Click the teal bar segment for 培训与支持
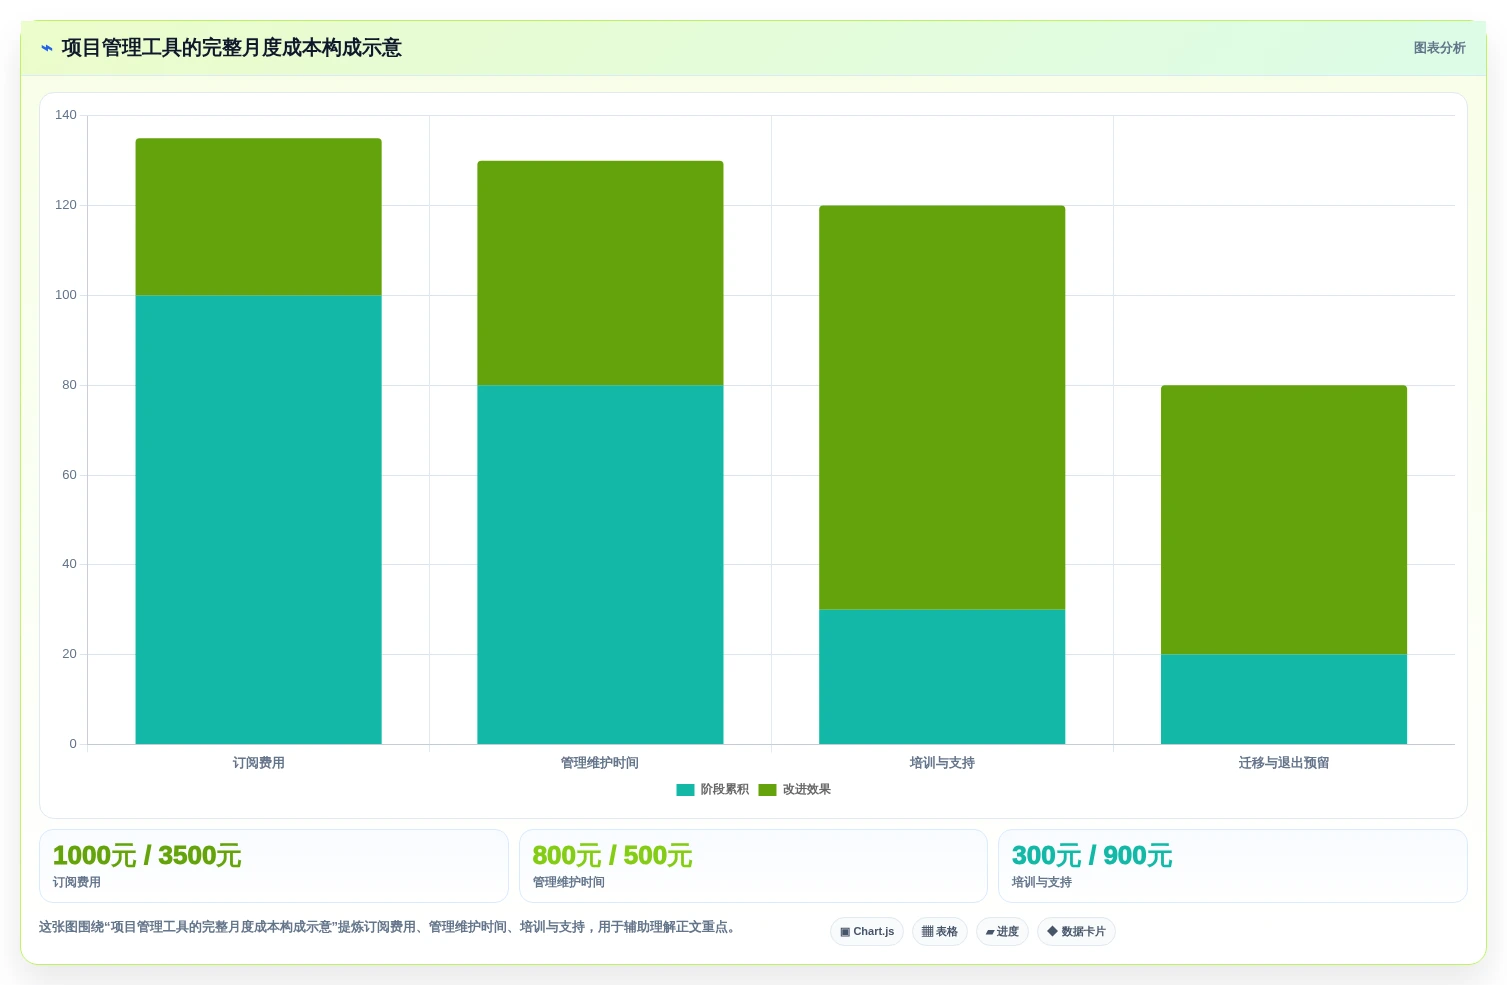 coord(942,677)
